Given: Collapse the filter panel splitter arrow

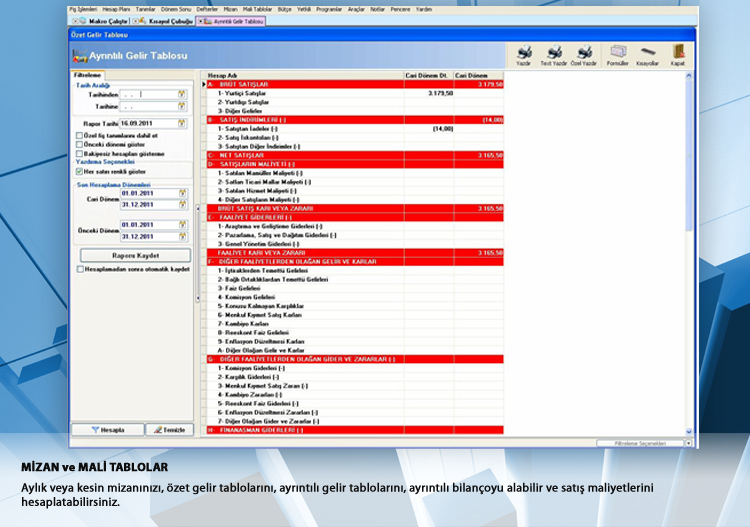Looking at the screenshot, I should click(197, 213).
